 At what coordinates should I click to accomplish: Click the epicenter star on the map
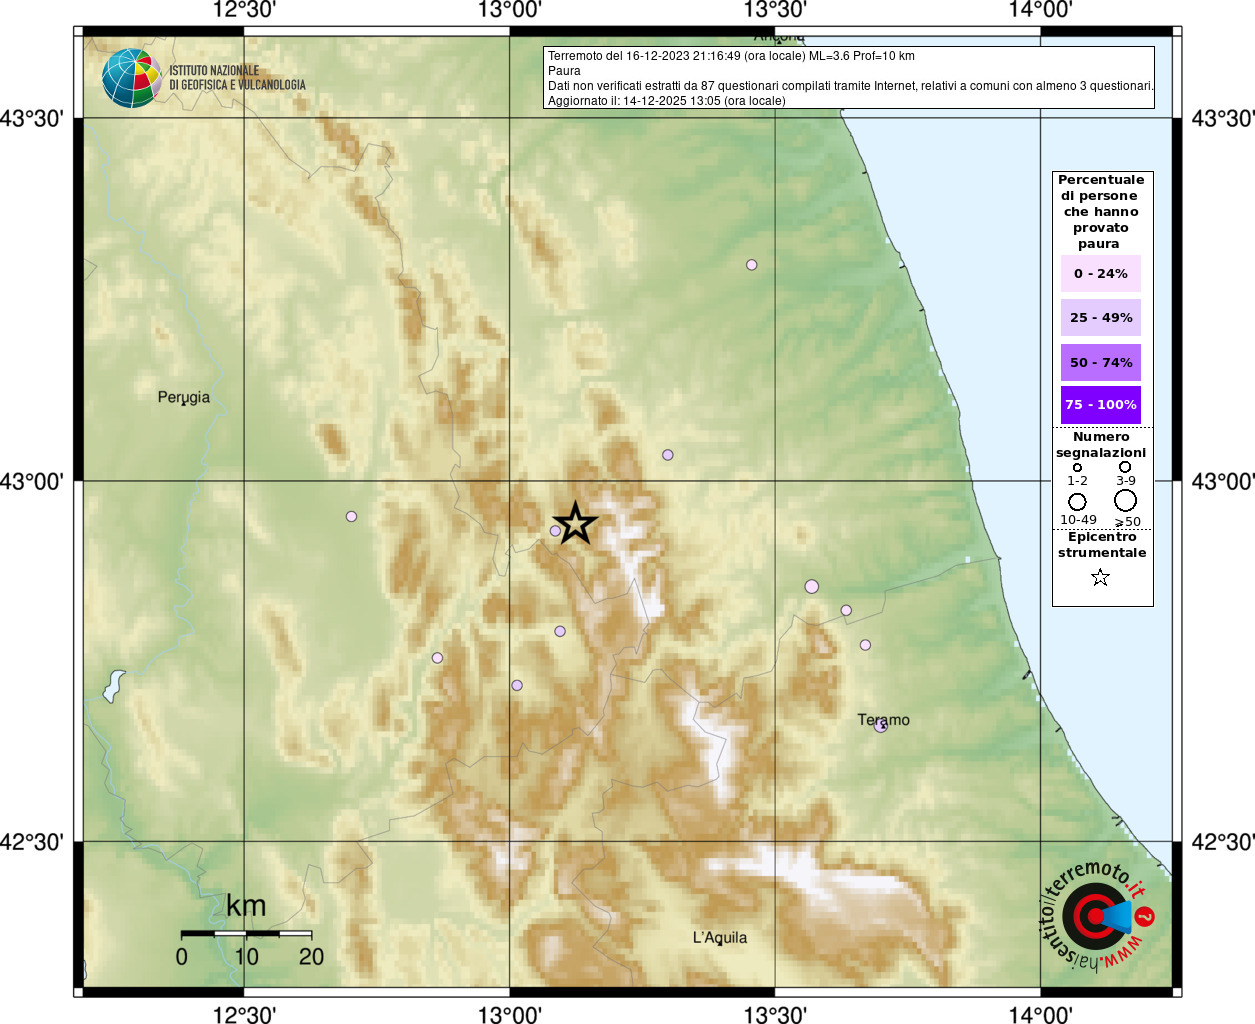(575, 523)
